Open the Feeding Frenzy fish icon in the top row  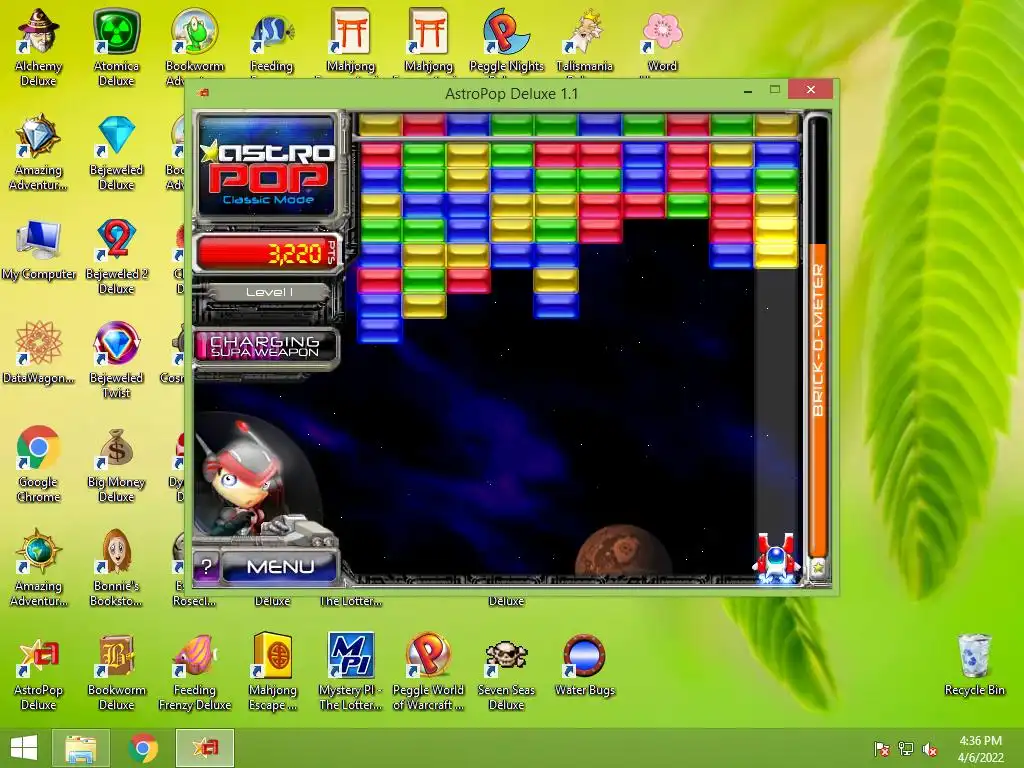pyautogui.click(x=272, y=40)
